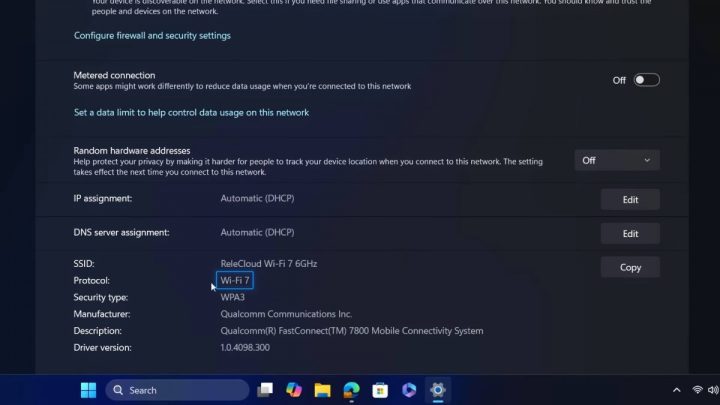Select the SSID value ReleCloud Wi-Fi 7 6GHz
This screenshot has width=720, height=405.
pos(269,264)
